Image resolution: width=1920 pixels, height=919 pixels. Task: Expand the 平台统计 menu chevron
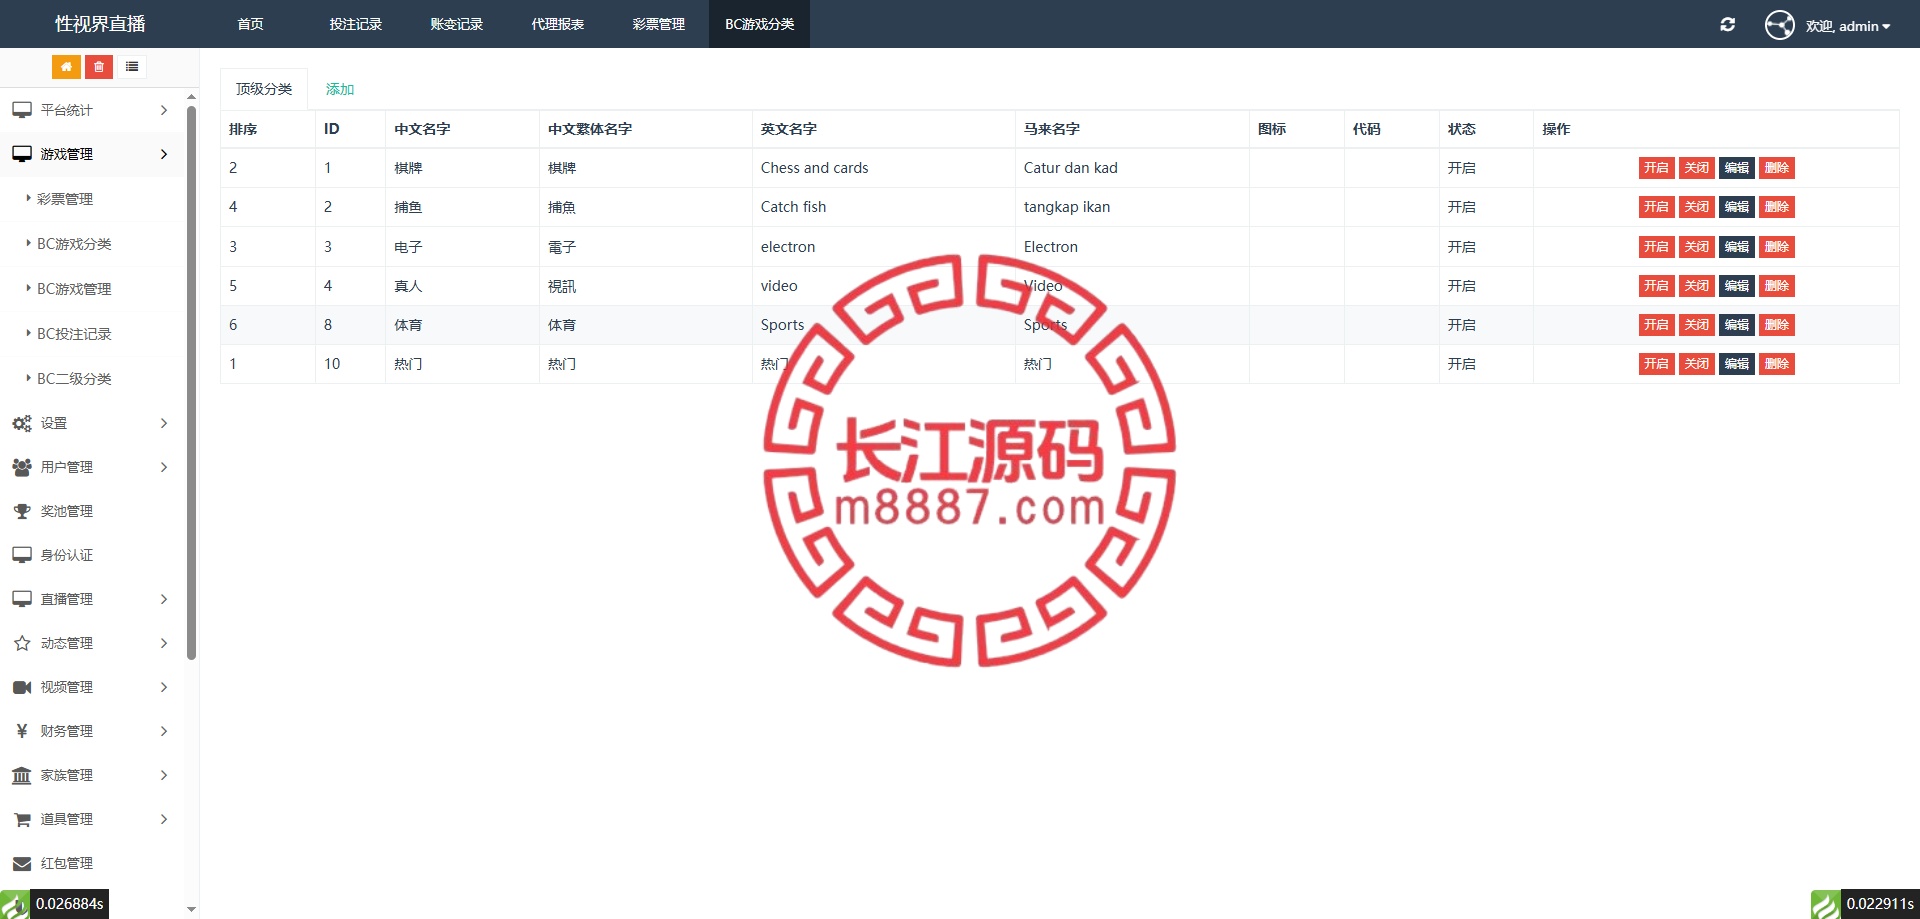[x=164, y=110]
